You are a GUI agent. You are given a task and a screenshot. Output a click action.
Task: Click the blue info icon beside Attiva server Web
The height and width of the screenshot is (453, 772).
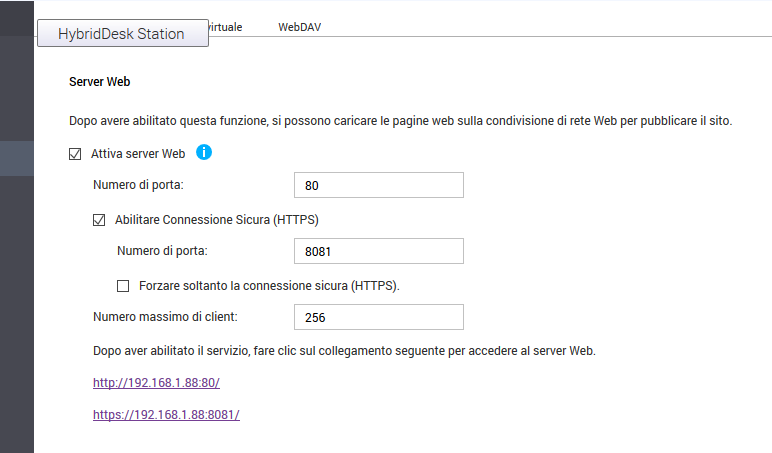pos(204,152)
